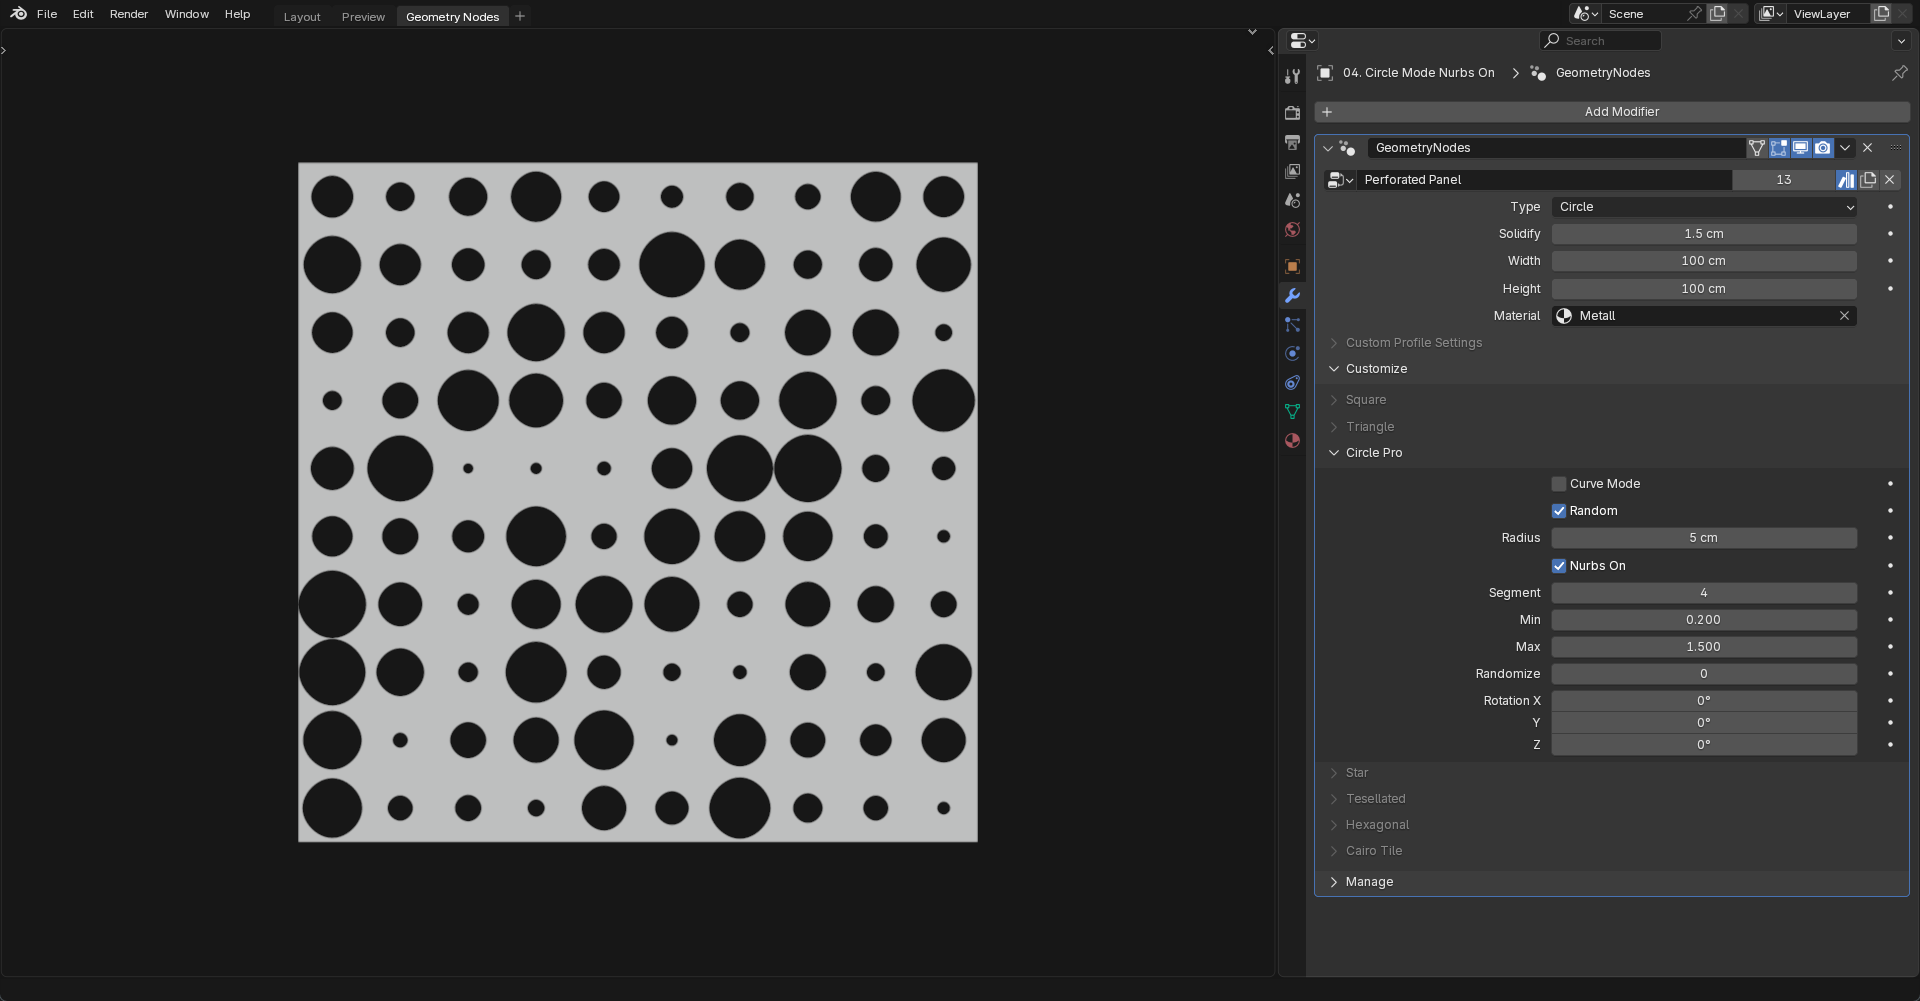Select the Output properties printer icon

point(1292,142)
